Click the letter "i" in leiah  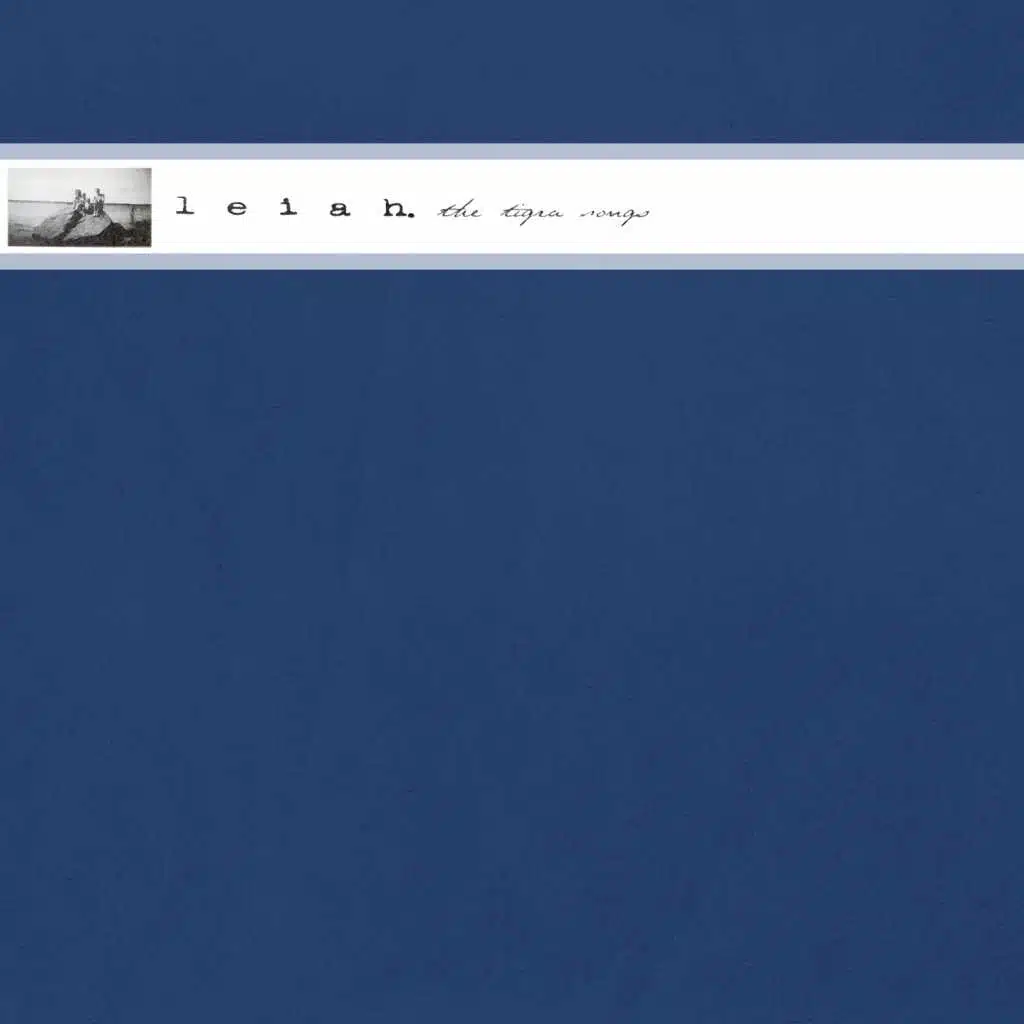[288, 208]
